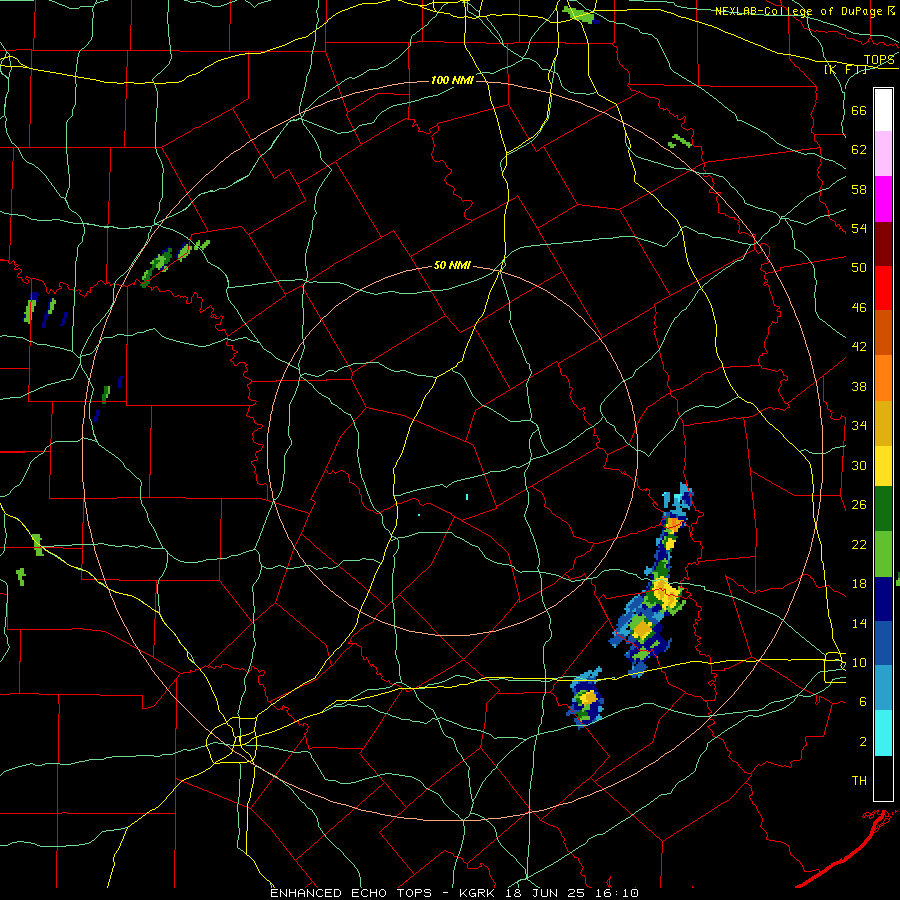The height and width of the screenshot is (900, 900).
Task: Click the legend value '66'
Action: tap(859, 110)
